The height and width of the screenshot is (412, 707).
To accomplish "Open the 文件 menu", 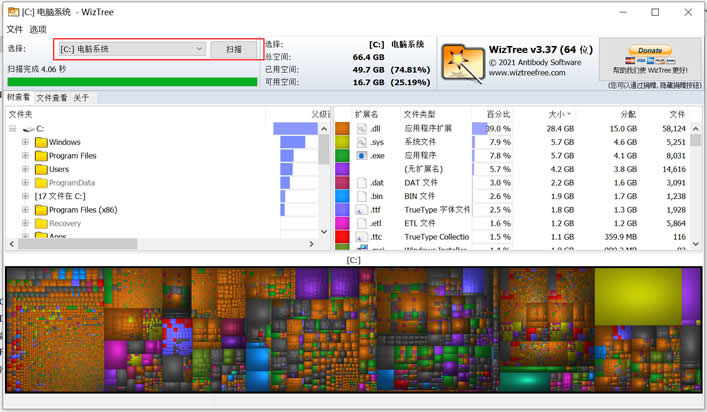I will coord(14,30).
